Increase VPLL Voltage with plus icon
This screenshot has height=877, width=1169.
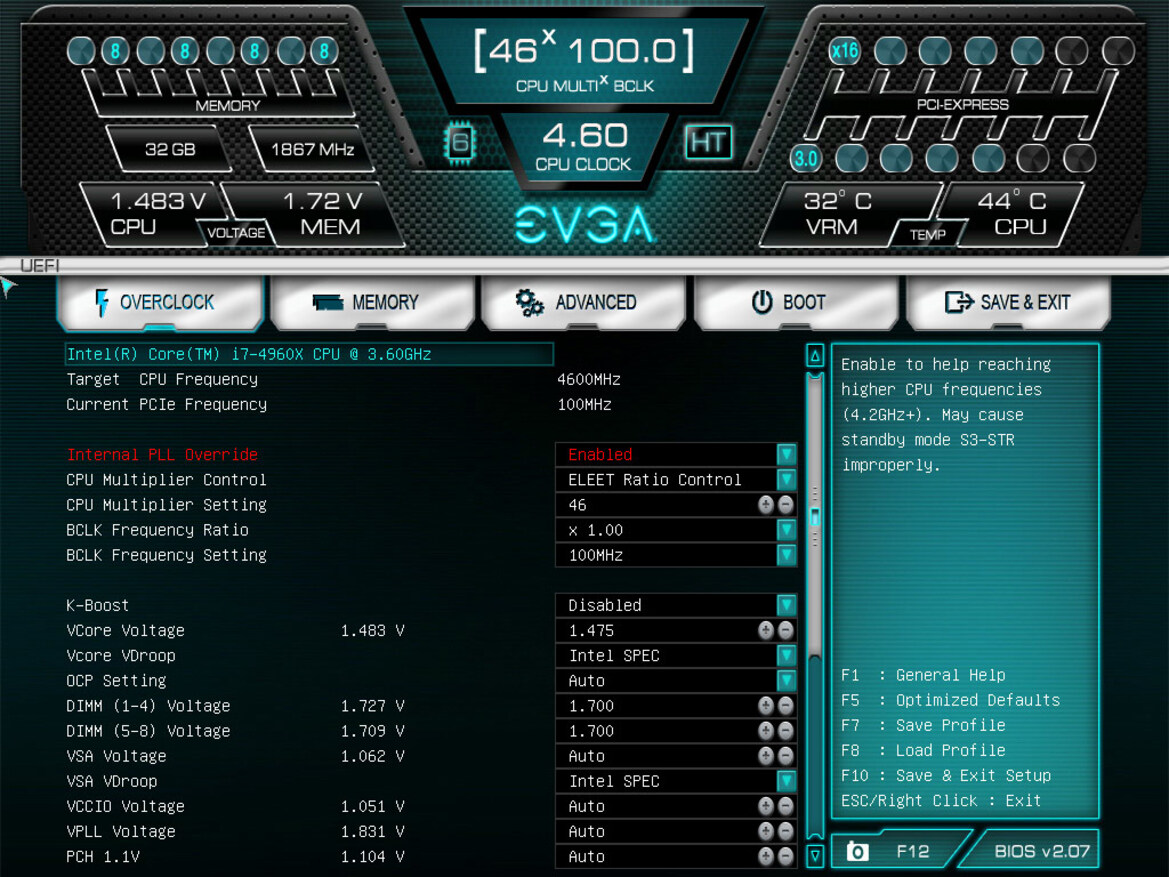coord(766,831)
